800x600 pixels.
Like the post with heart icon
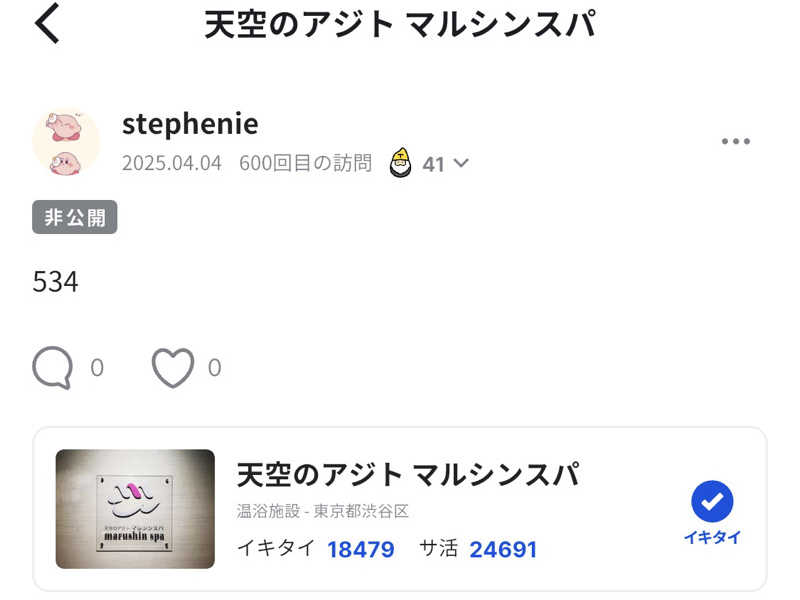click(x=173, y=368)
